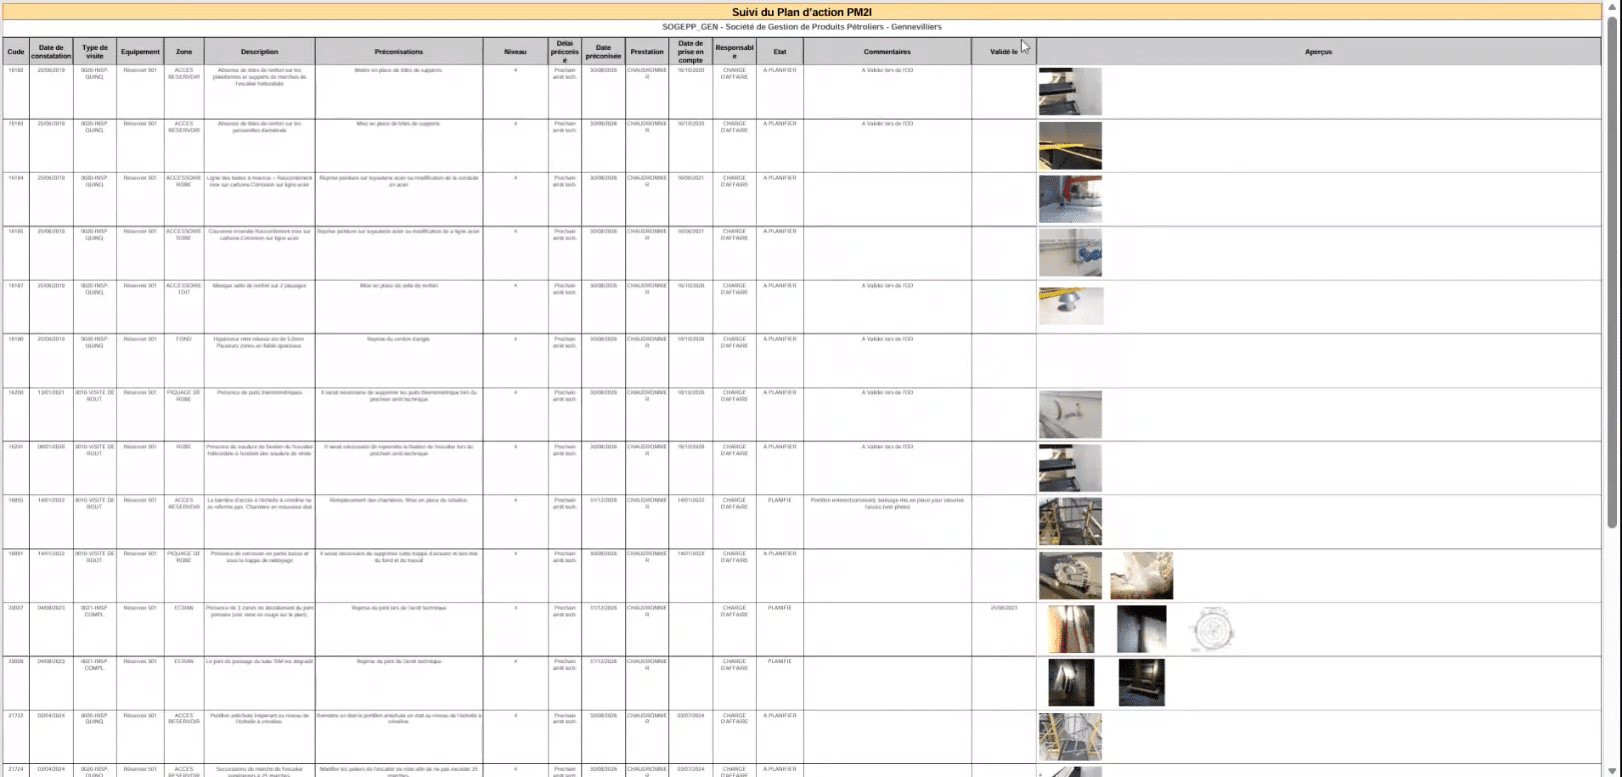The image size is (1622, 777).
Task: Select the Validé le column header
Action: (1003, 52)
